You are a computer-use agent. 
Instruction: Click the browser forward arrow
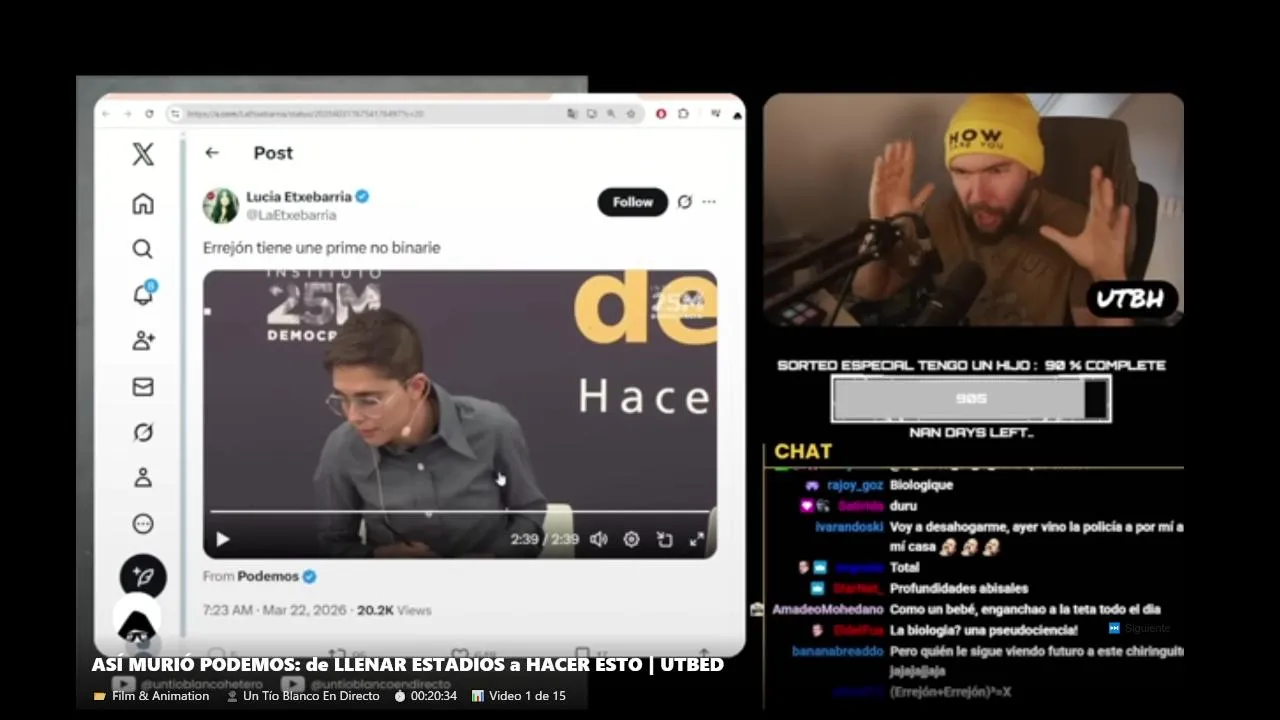point(127,114)
